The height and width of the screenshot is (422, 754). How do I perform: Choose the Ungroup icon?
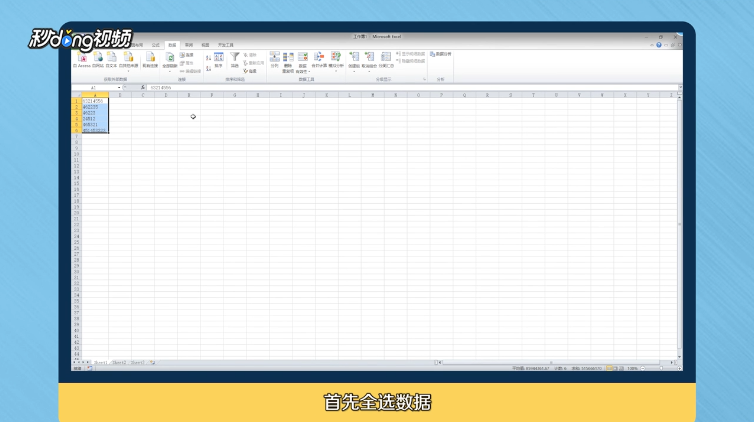[369, 62]
